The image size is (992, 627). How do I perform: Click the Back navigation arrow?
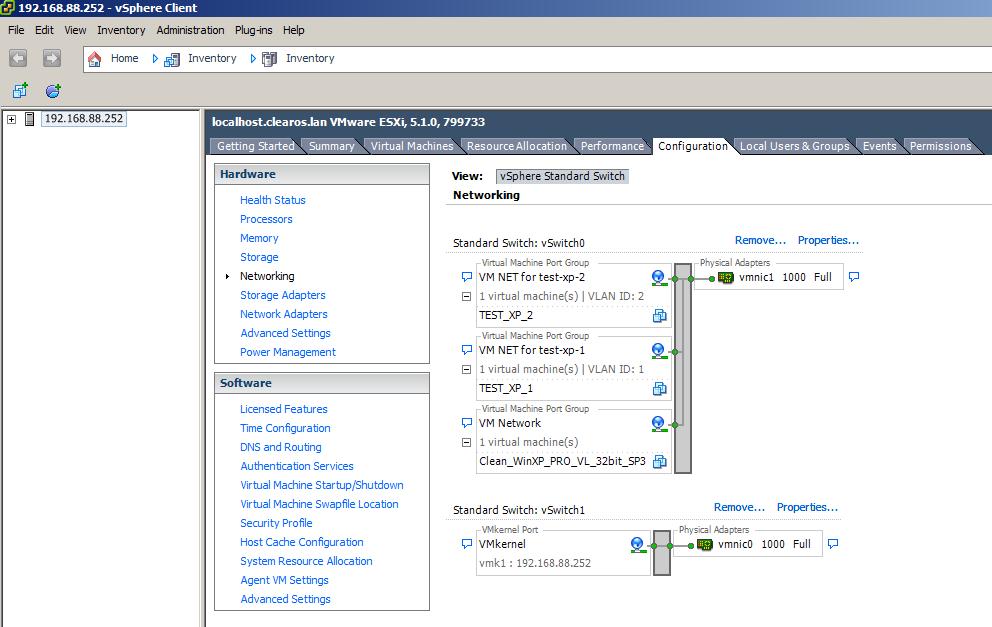point(18,58)
